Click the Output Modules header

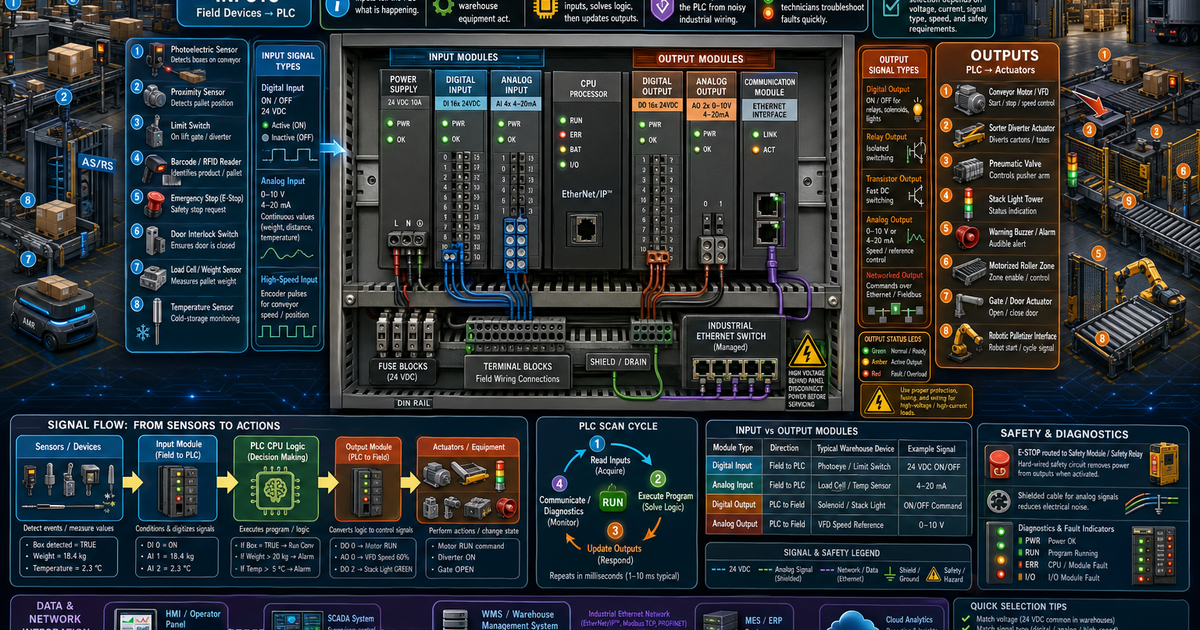tap(701, 59)
